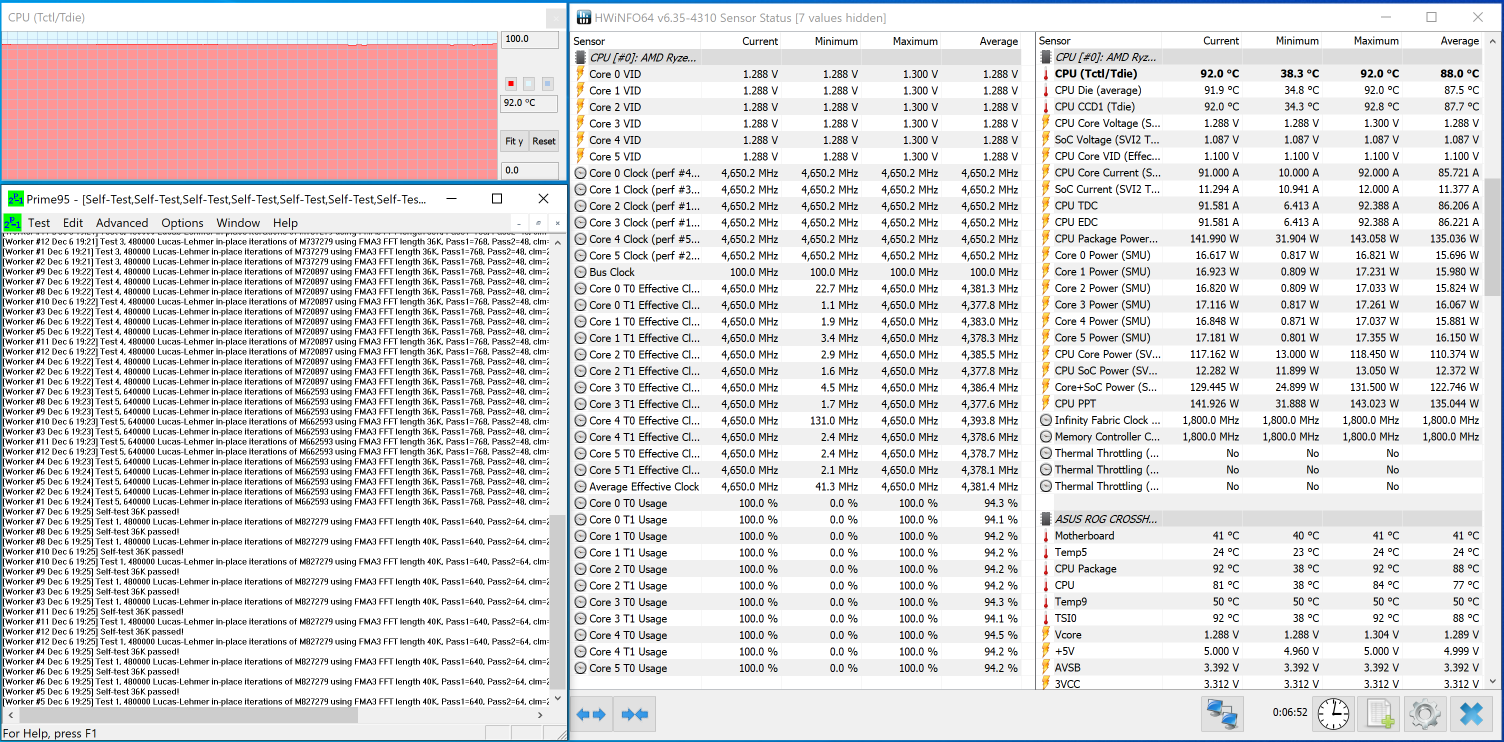The height and width of the screenshot is (742, 1504).
Task: Shrink HWiNFO sensor columns with inward arrows button
Action: [634, 714]
